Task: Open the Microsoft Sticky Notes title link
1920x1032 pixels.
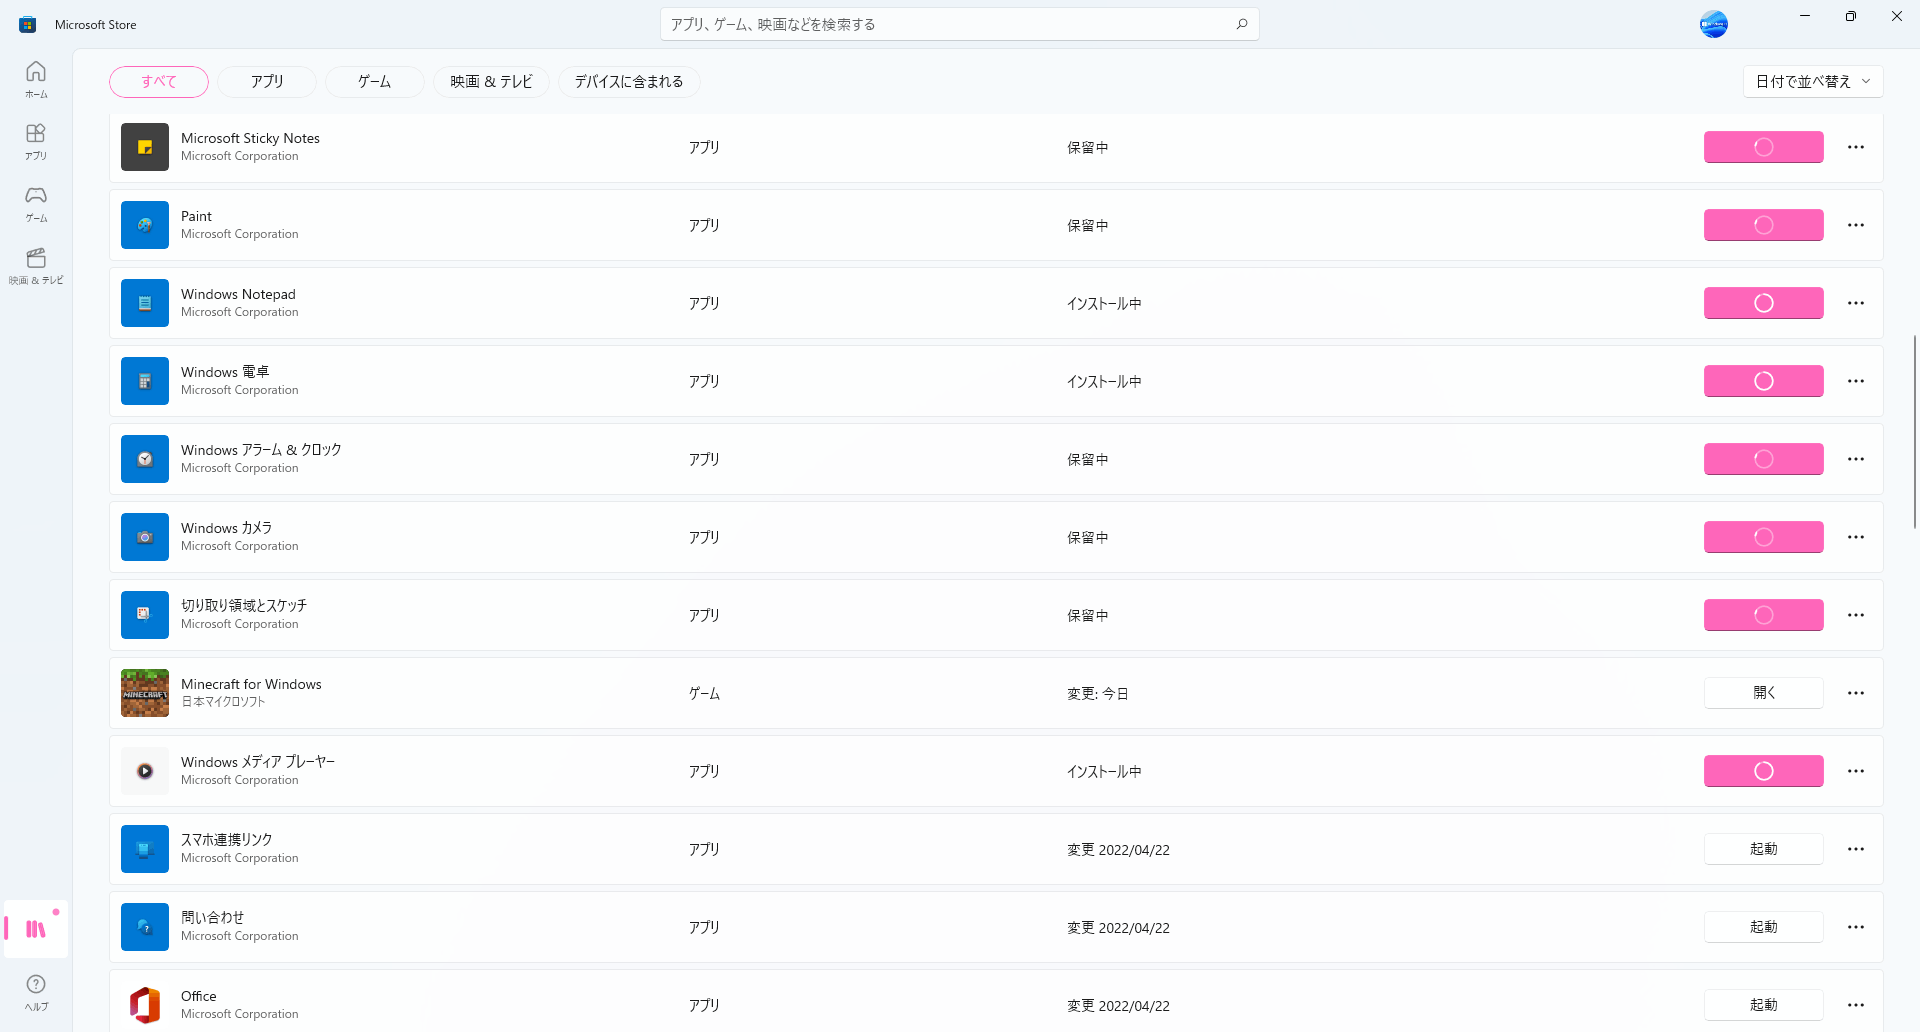Action: [x=250, y=138]
